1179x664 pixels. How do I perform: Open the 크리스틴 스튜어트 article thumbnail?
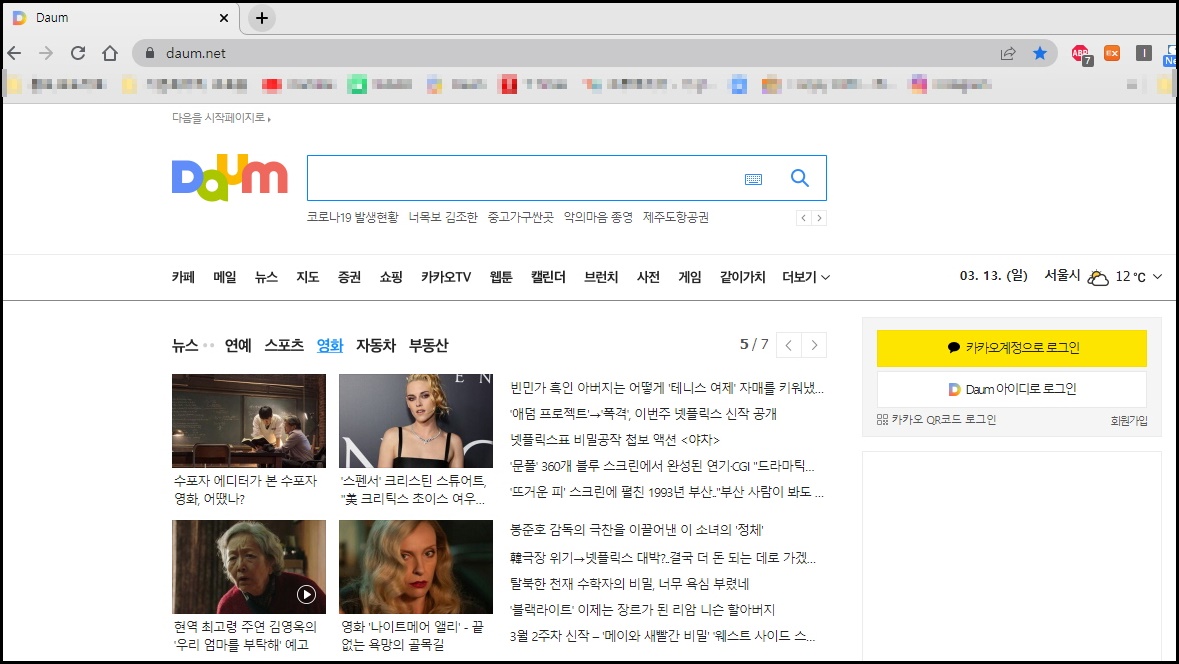(x=416, y=420)
